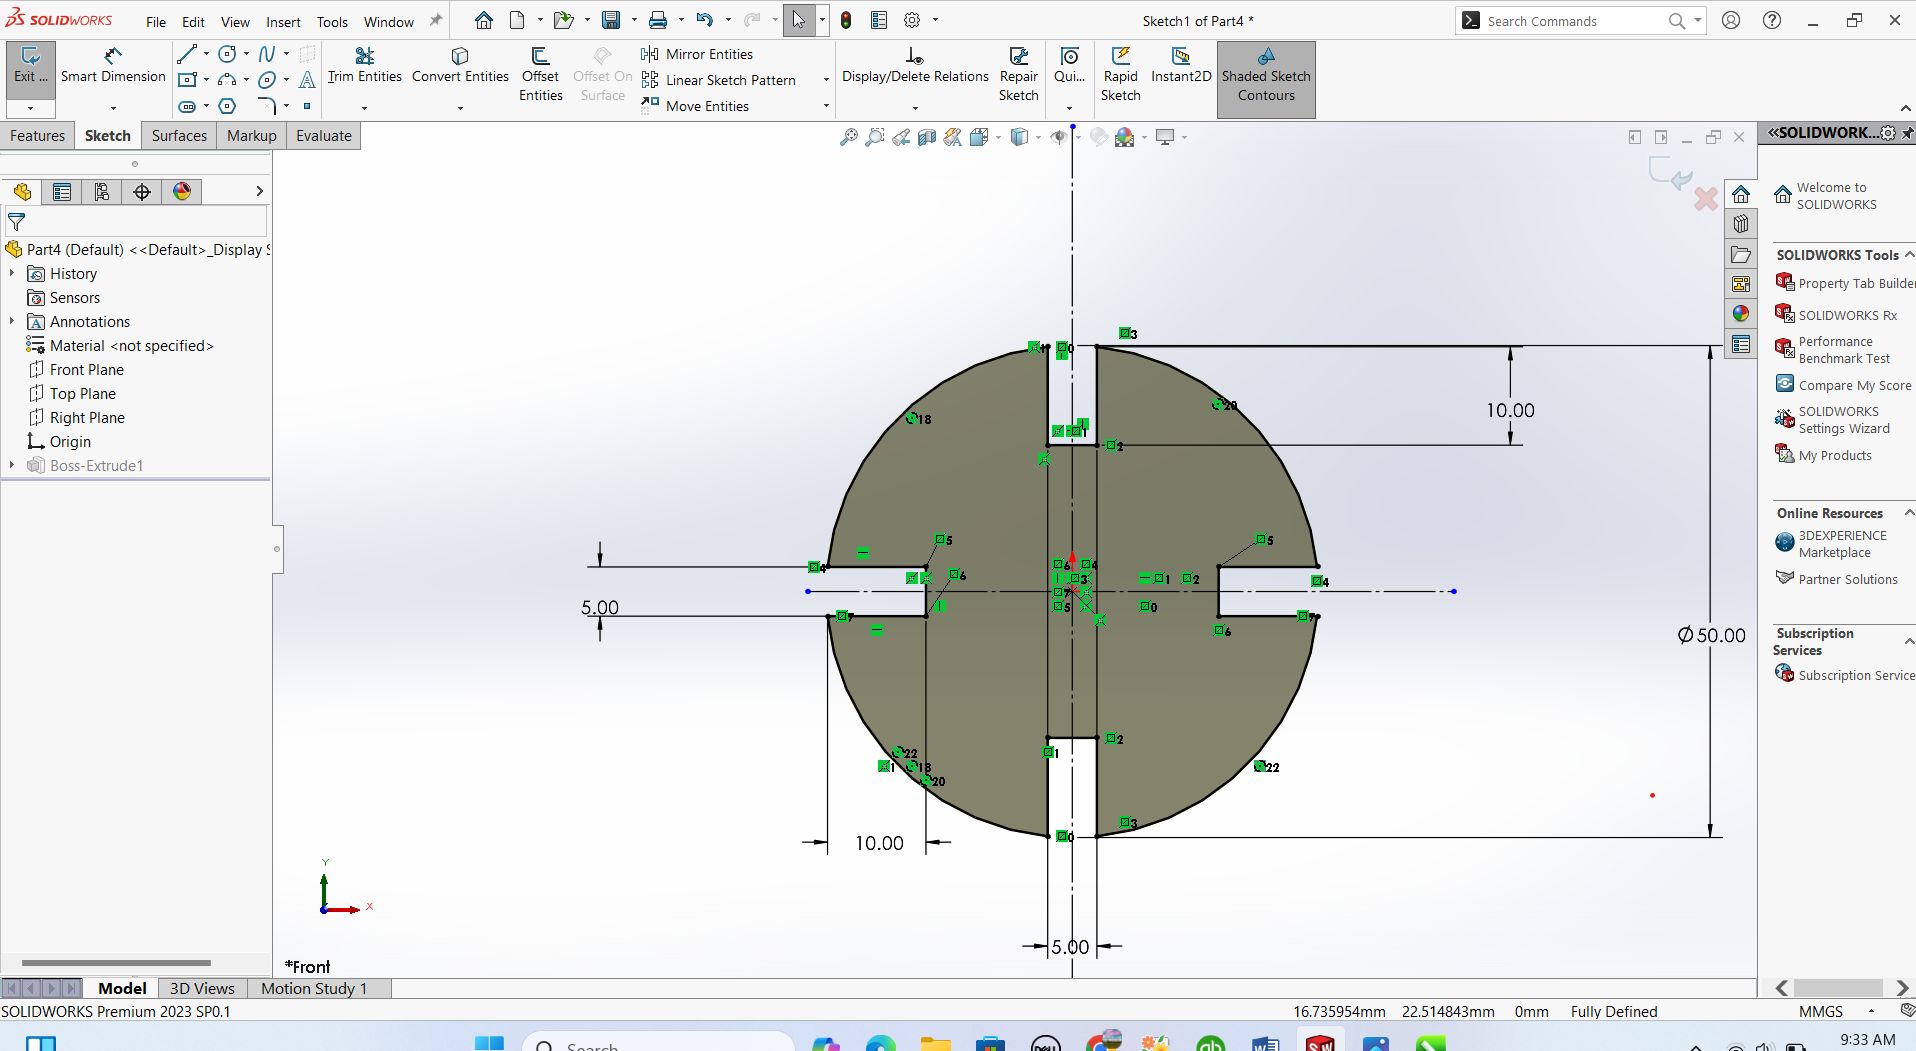The image size is (1916, 1051).
Task: Click the MMGS unit system in status bar
Action: click(1820, 1012)
